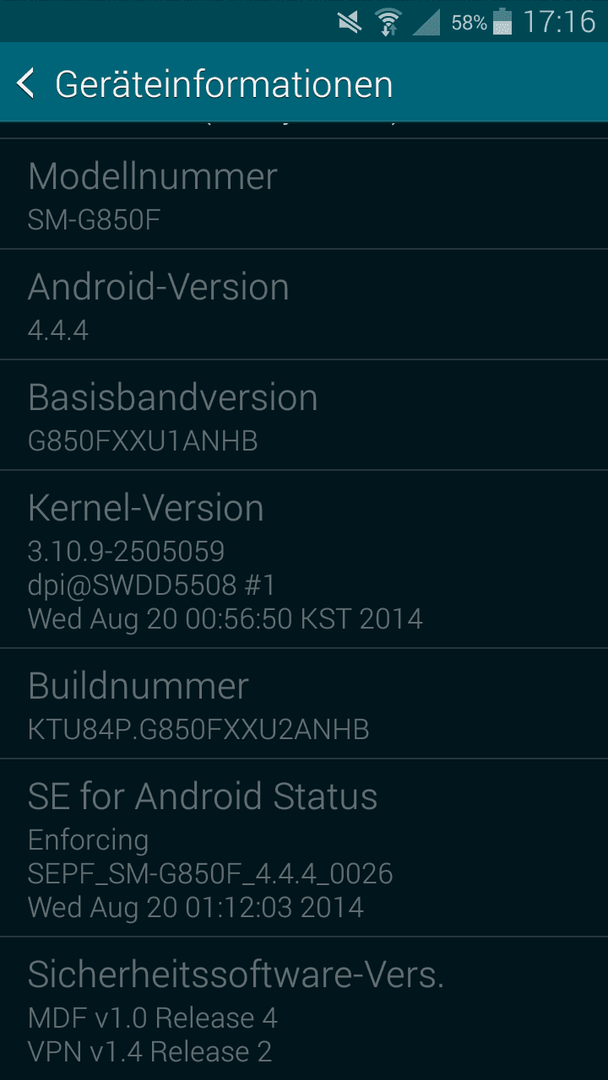
Task: Tap the back arrow next to Geräteinformationen
Action: pos(25,83)
